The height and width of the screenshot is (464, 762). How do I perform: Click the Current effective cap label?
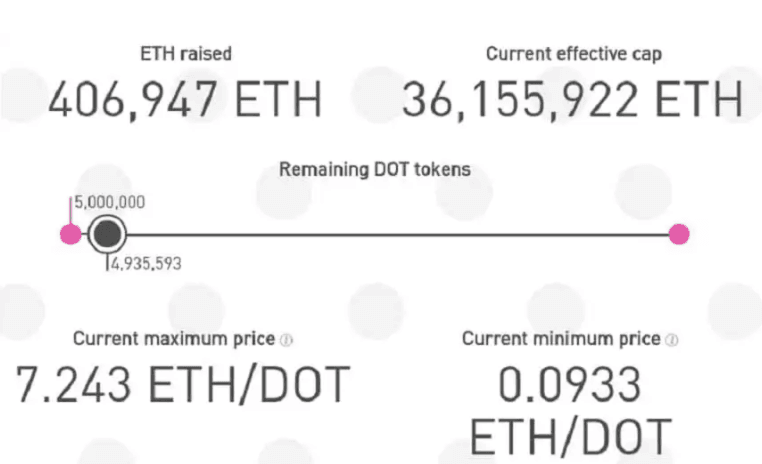pos(573,54)
